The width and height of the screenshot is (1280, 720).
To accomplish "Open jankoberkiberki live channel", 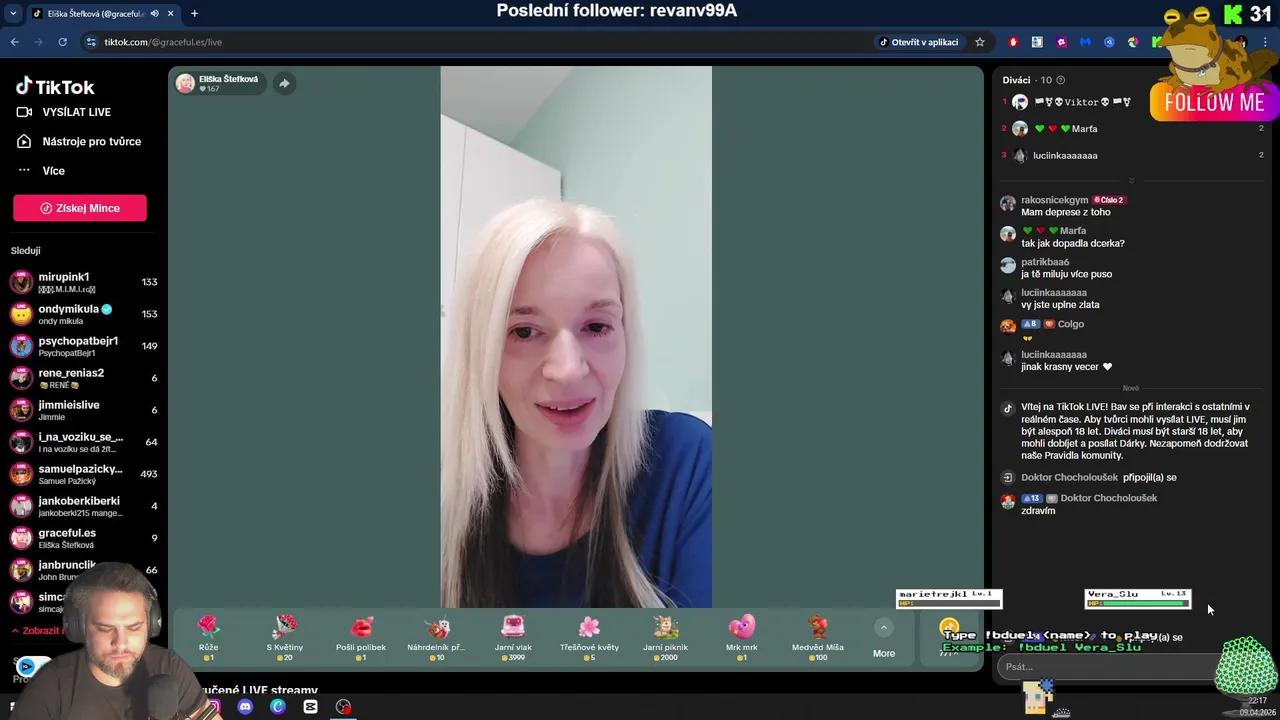I will pos(84,506).
